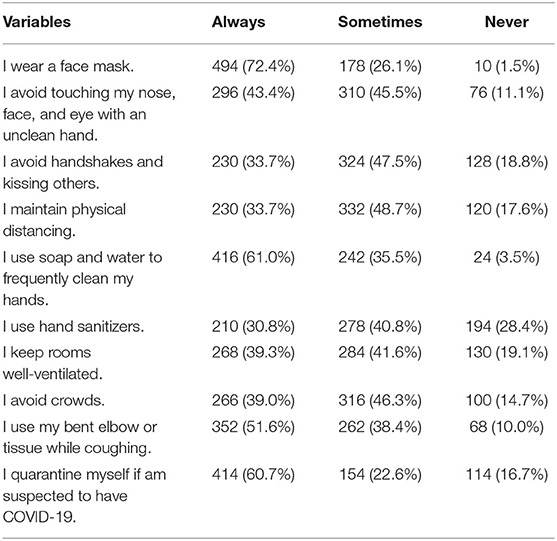Click the 114 (16.7%) cell

point(507,475)
